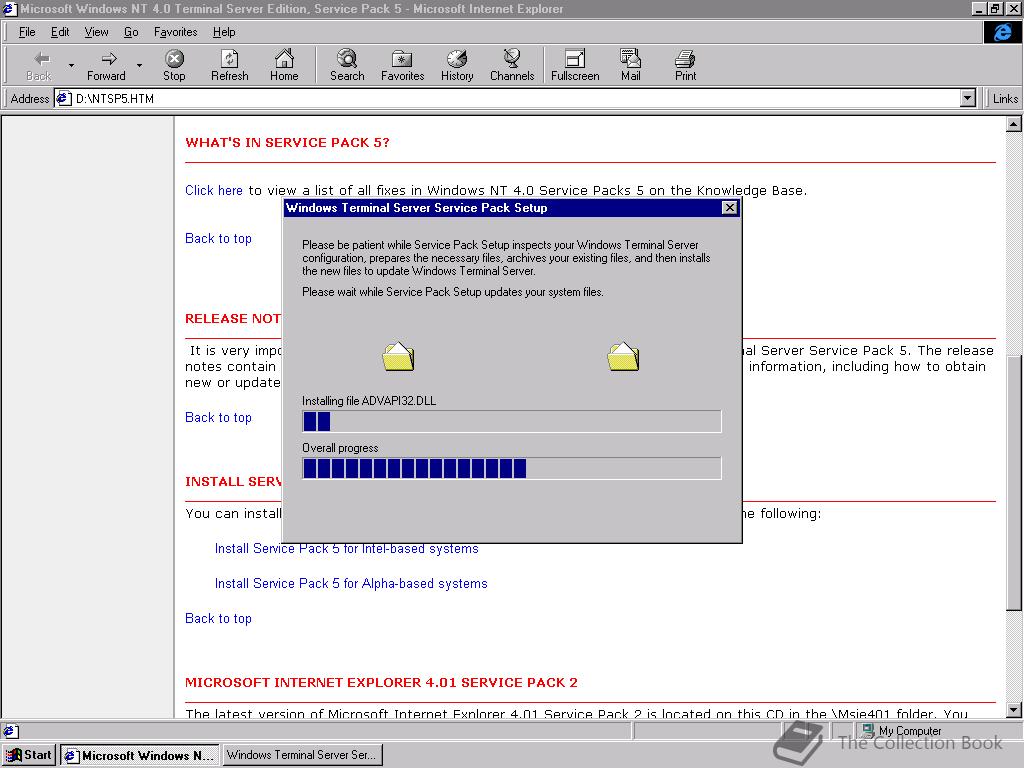
Task: Click the Overall progress bar
Action: [x=512, y=468]
